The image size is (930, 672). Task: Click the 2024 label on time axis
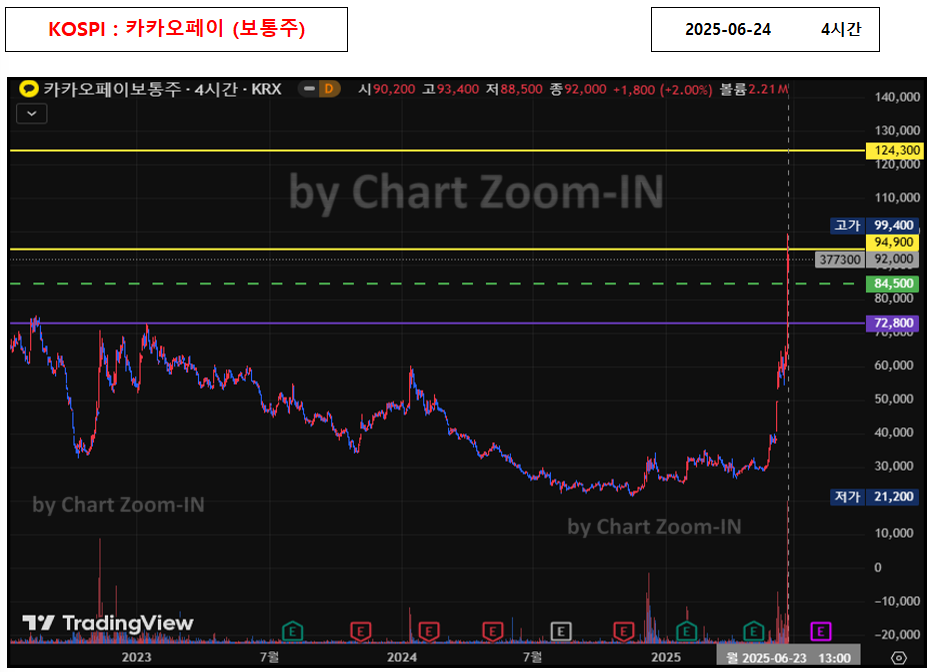[402, 657]
